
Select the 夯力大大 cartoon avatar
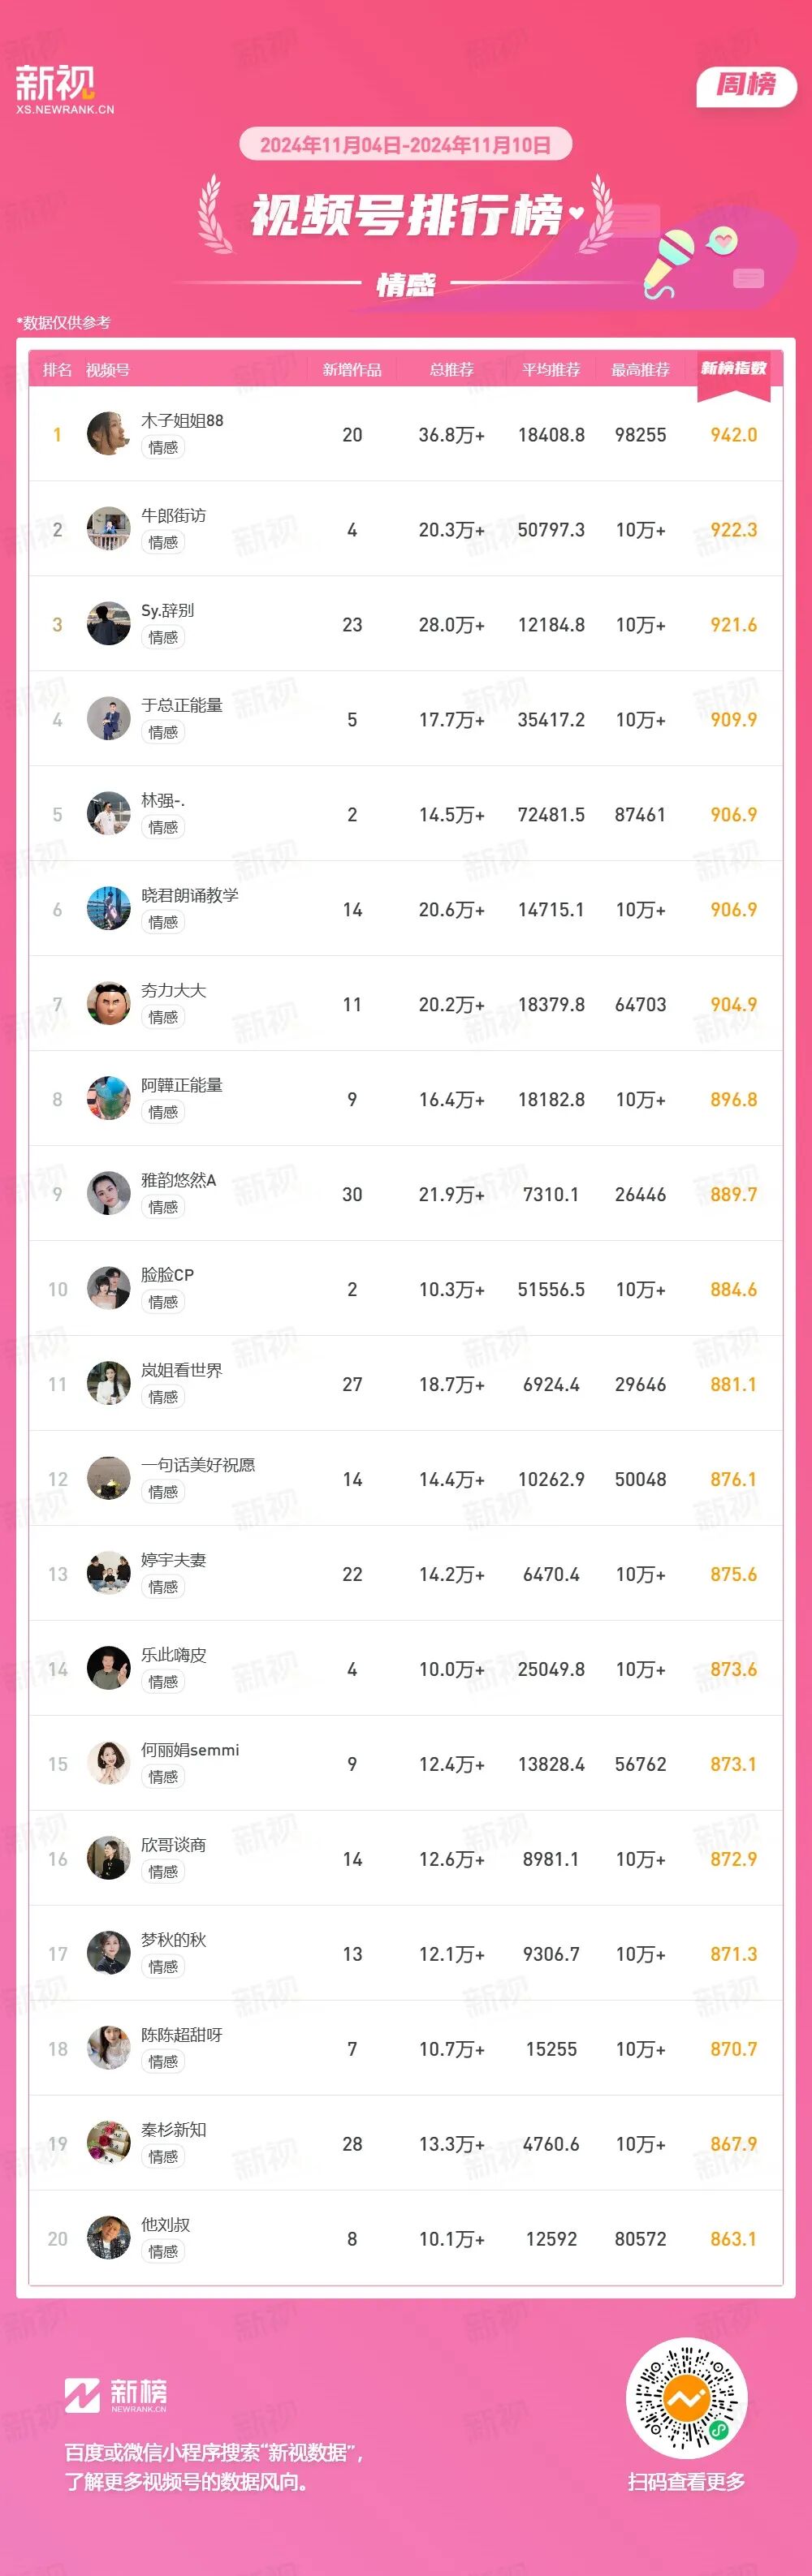[108, 1004]
